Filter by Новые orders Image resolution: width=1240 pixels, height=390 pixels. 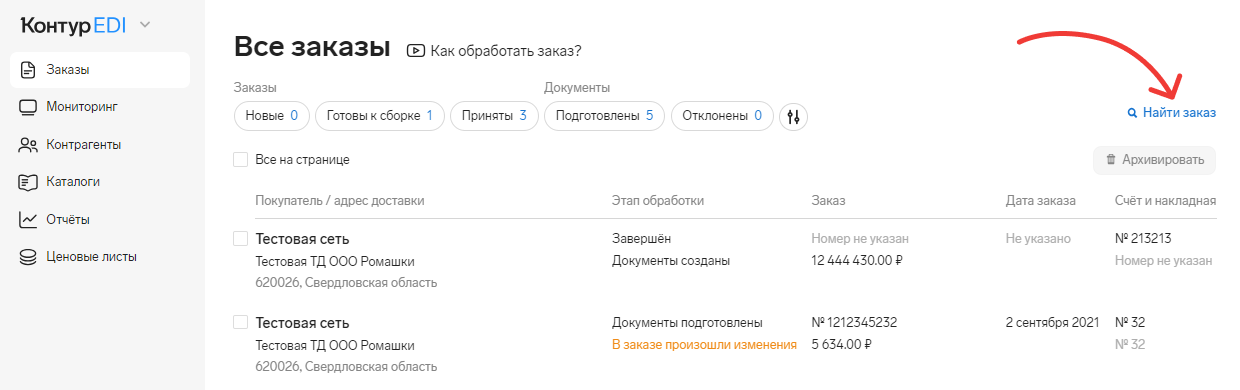click(x=272, y=116)
